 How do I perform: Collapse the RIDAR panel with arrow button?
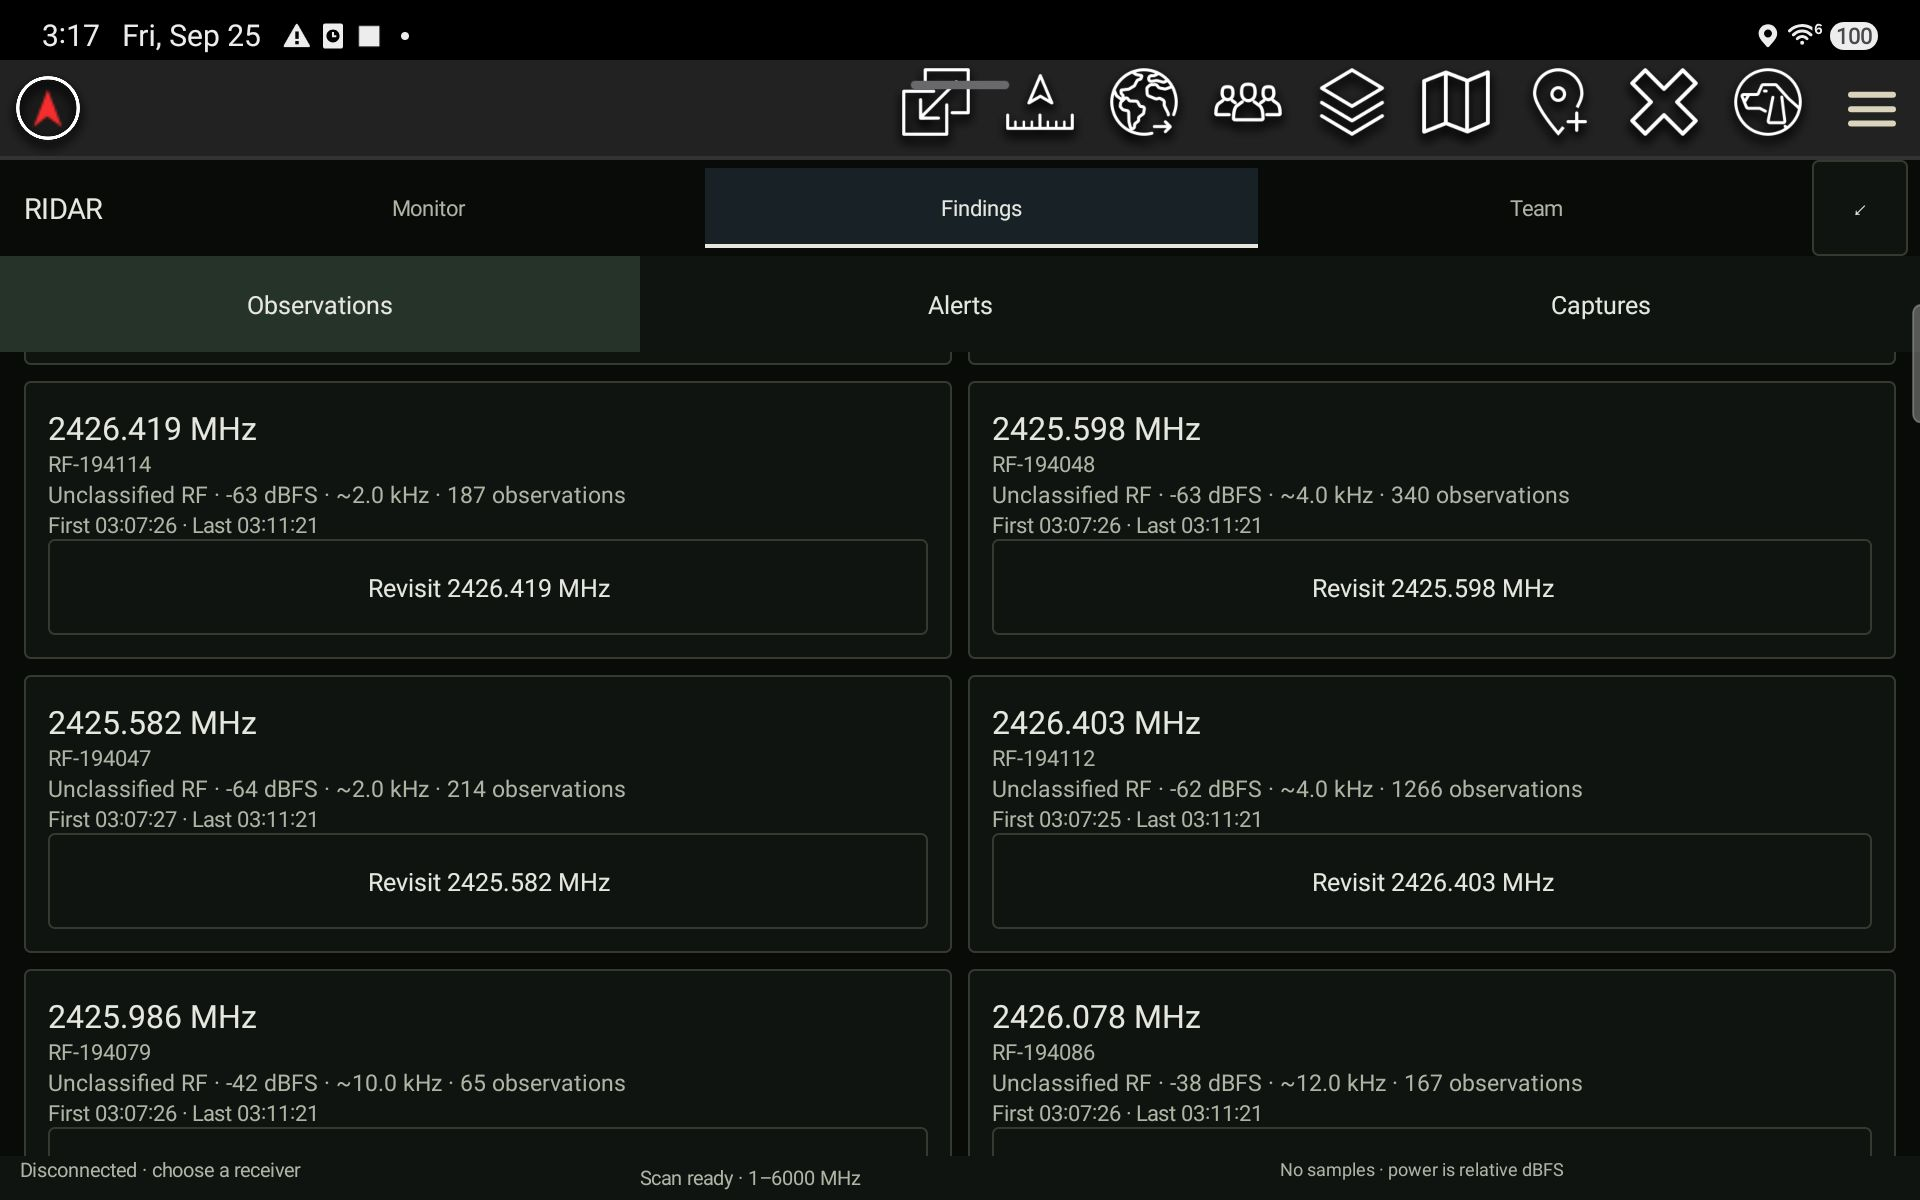point(1860,209)
